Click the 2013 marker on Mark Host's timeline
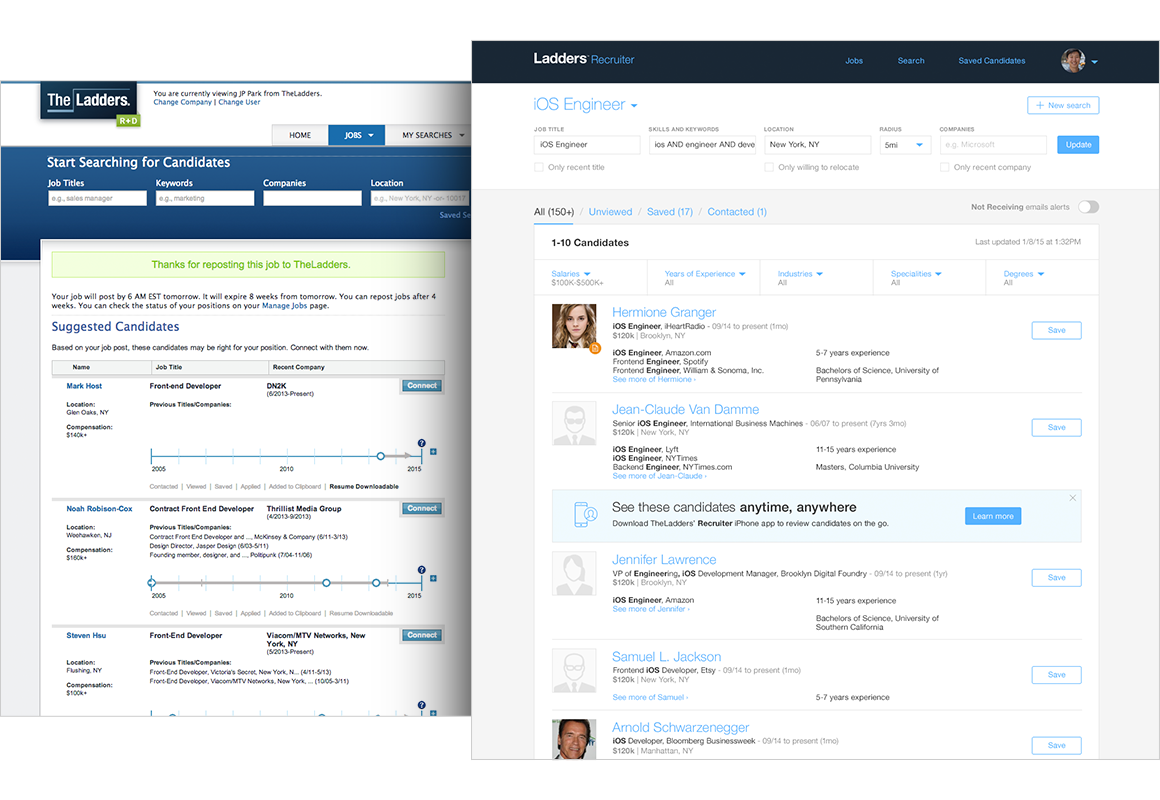This screenshot has width=1160, height=800. 380,456
